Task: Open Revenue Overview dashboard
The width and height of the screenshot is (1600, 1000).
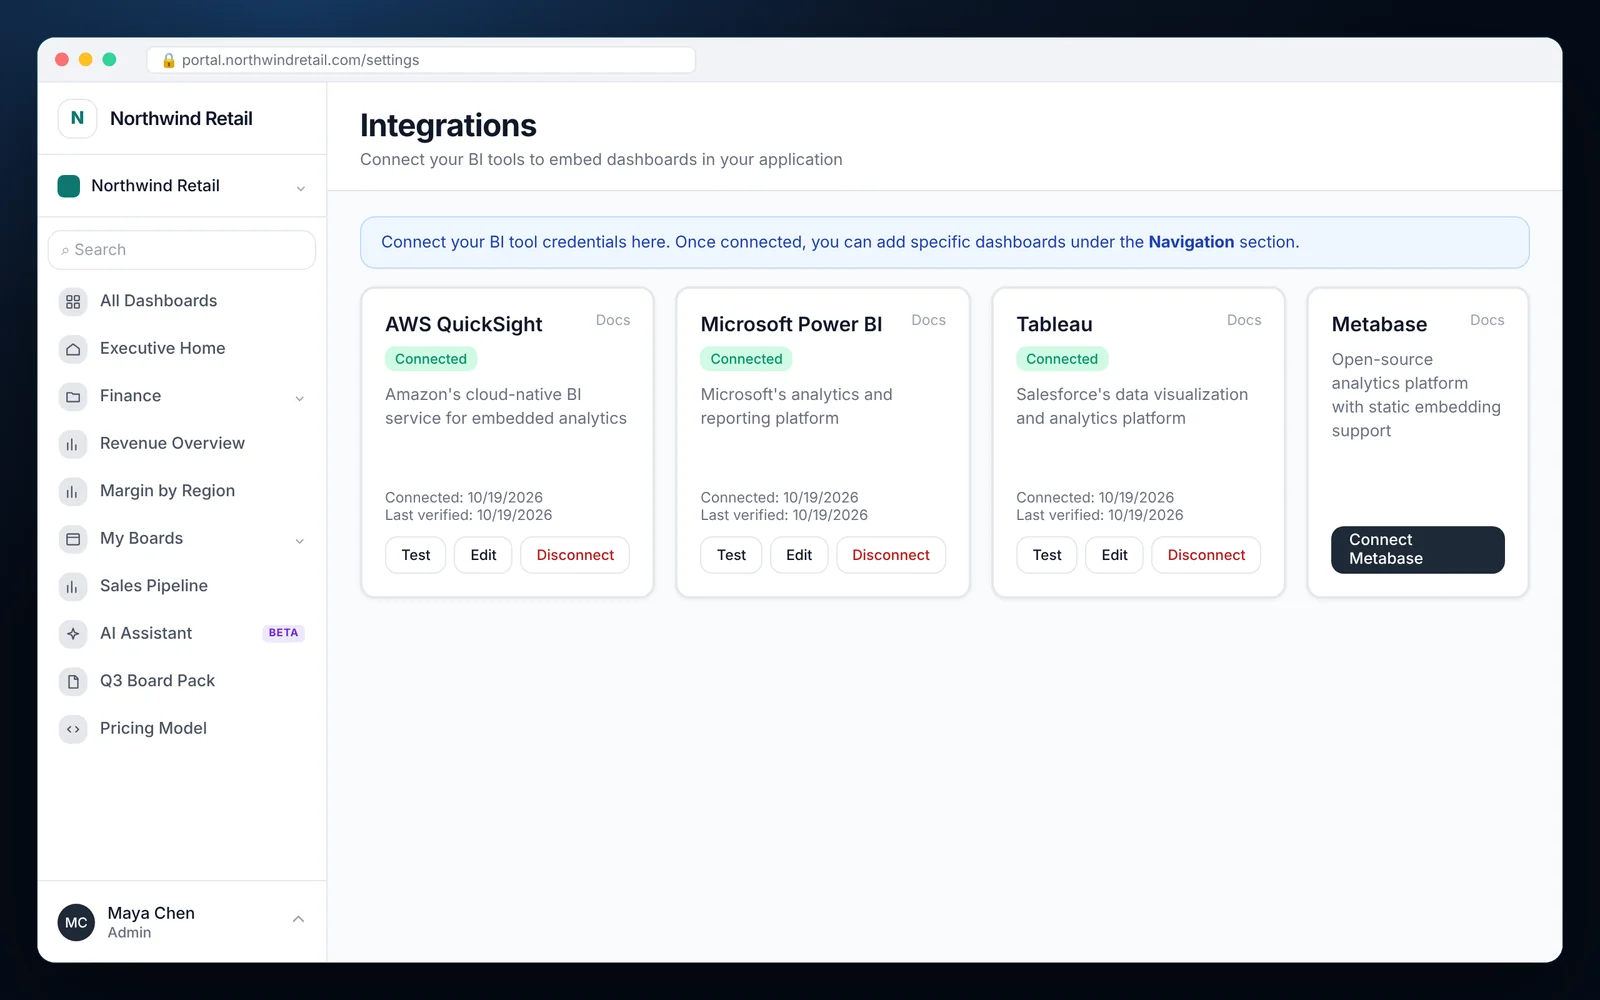Action: 182,444
